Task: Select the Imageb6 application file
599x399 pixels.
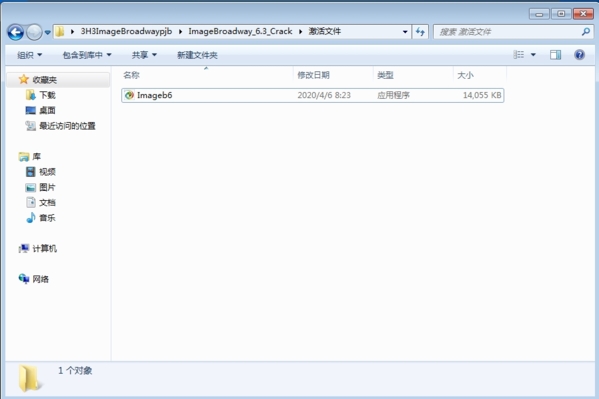Action: pos(312,95)
